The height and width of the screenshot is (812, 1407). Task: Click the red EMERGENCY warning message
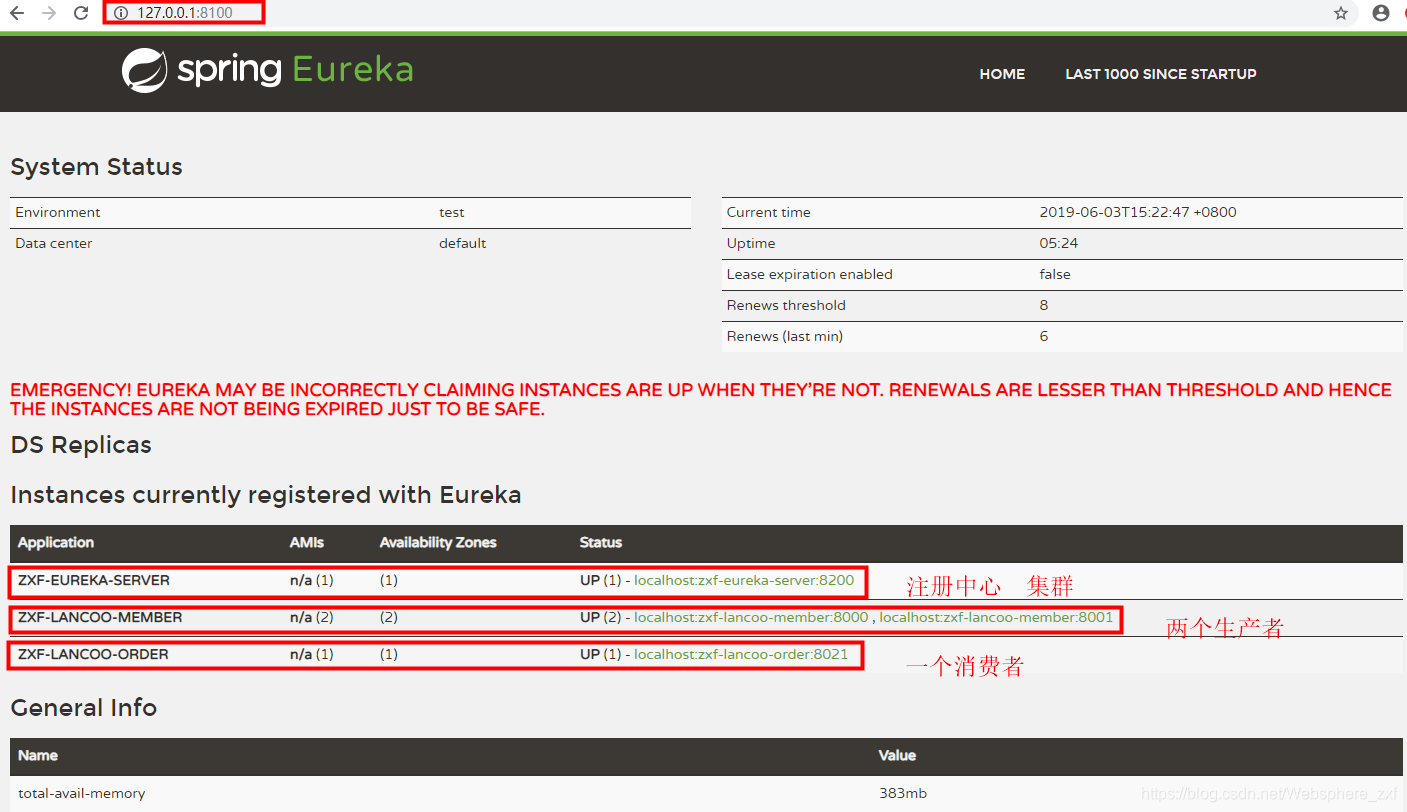tap(701, 399)
